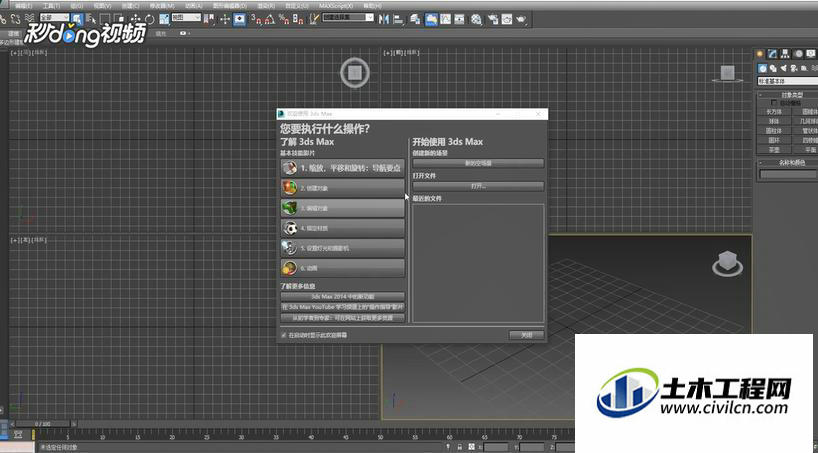Select the Rotate tool in main toolbar
Image resolution: width=818 pixels, height=453 pixels.
click(x=150, y=19)
